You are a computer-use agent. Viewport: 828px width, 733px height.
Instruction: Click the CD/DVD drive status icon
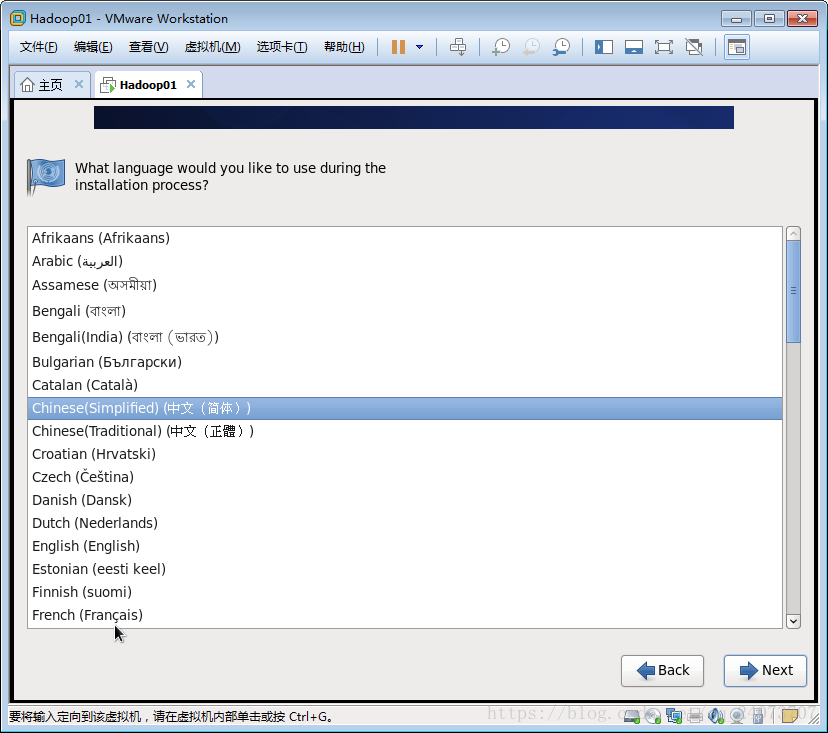click(x=653, y=717)
